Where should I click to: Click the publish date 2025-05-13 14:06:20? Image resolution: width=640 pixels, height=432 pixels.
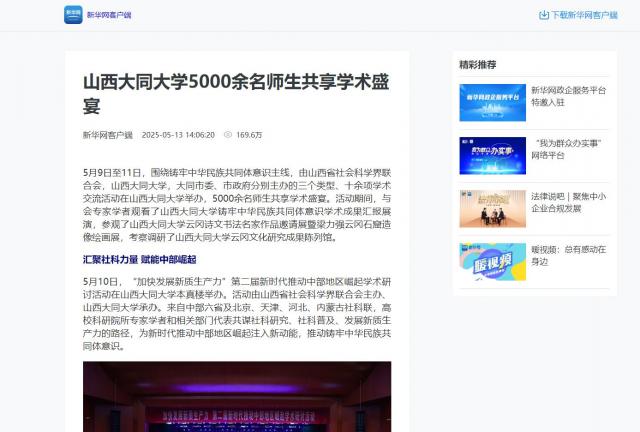point(178,134)
